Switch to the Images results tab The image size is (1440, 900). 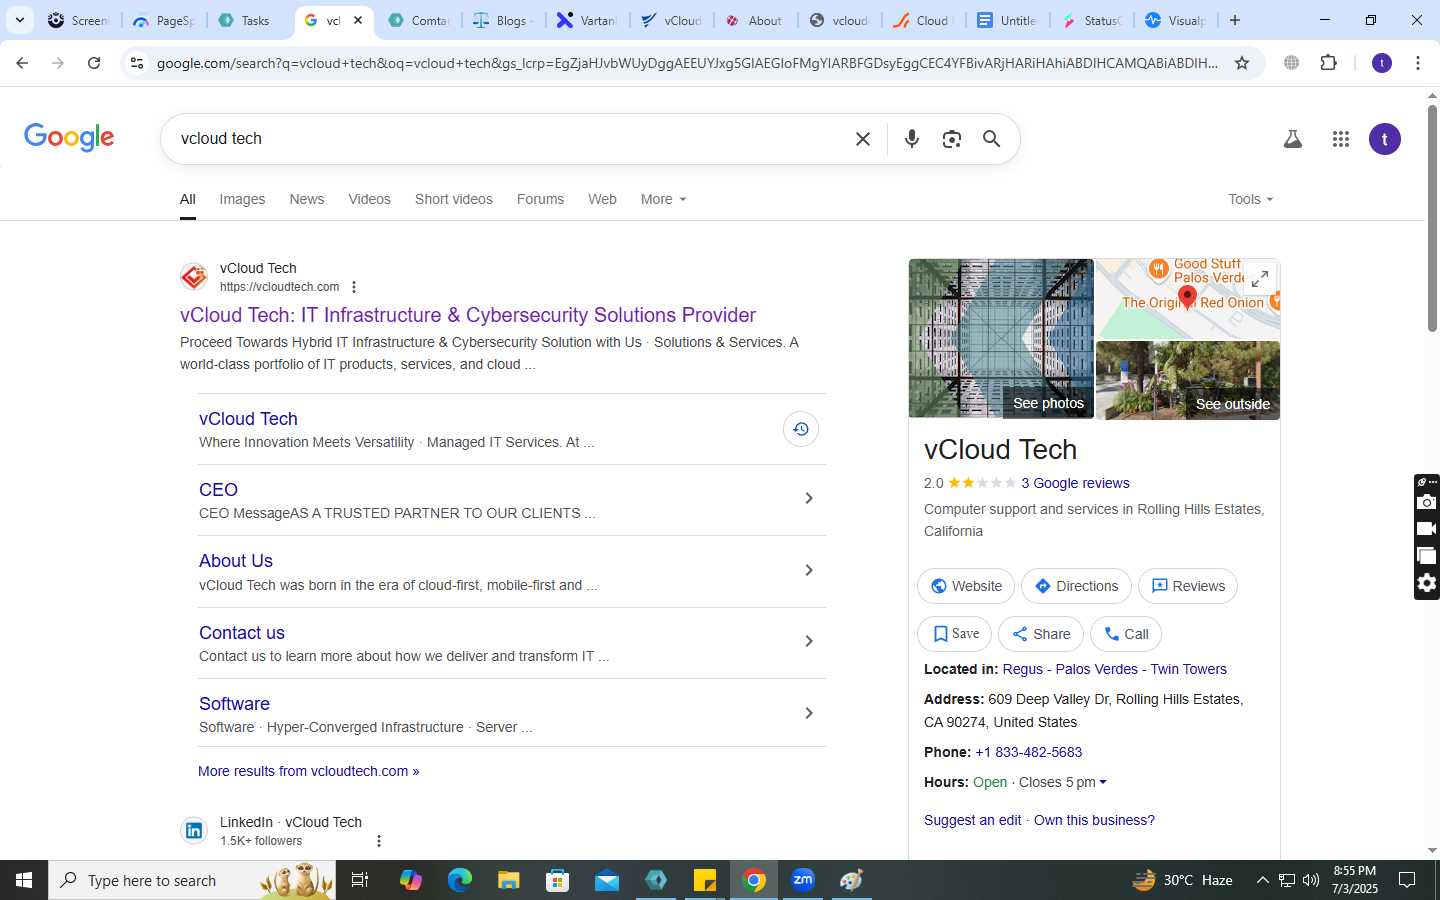point(242,199)
